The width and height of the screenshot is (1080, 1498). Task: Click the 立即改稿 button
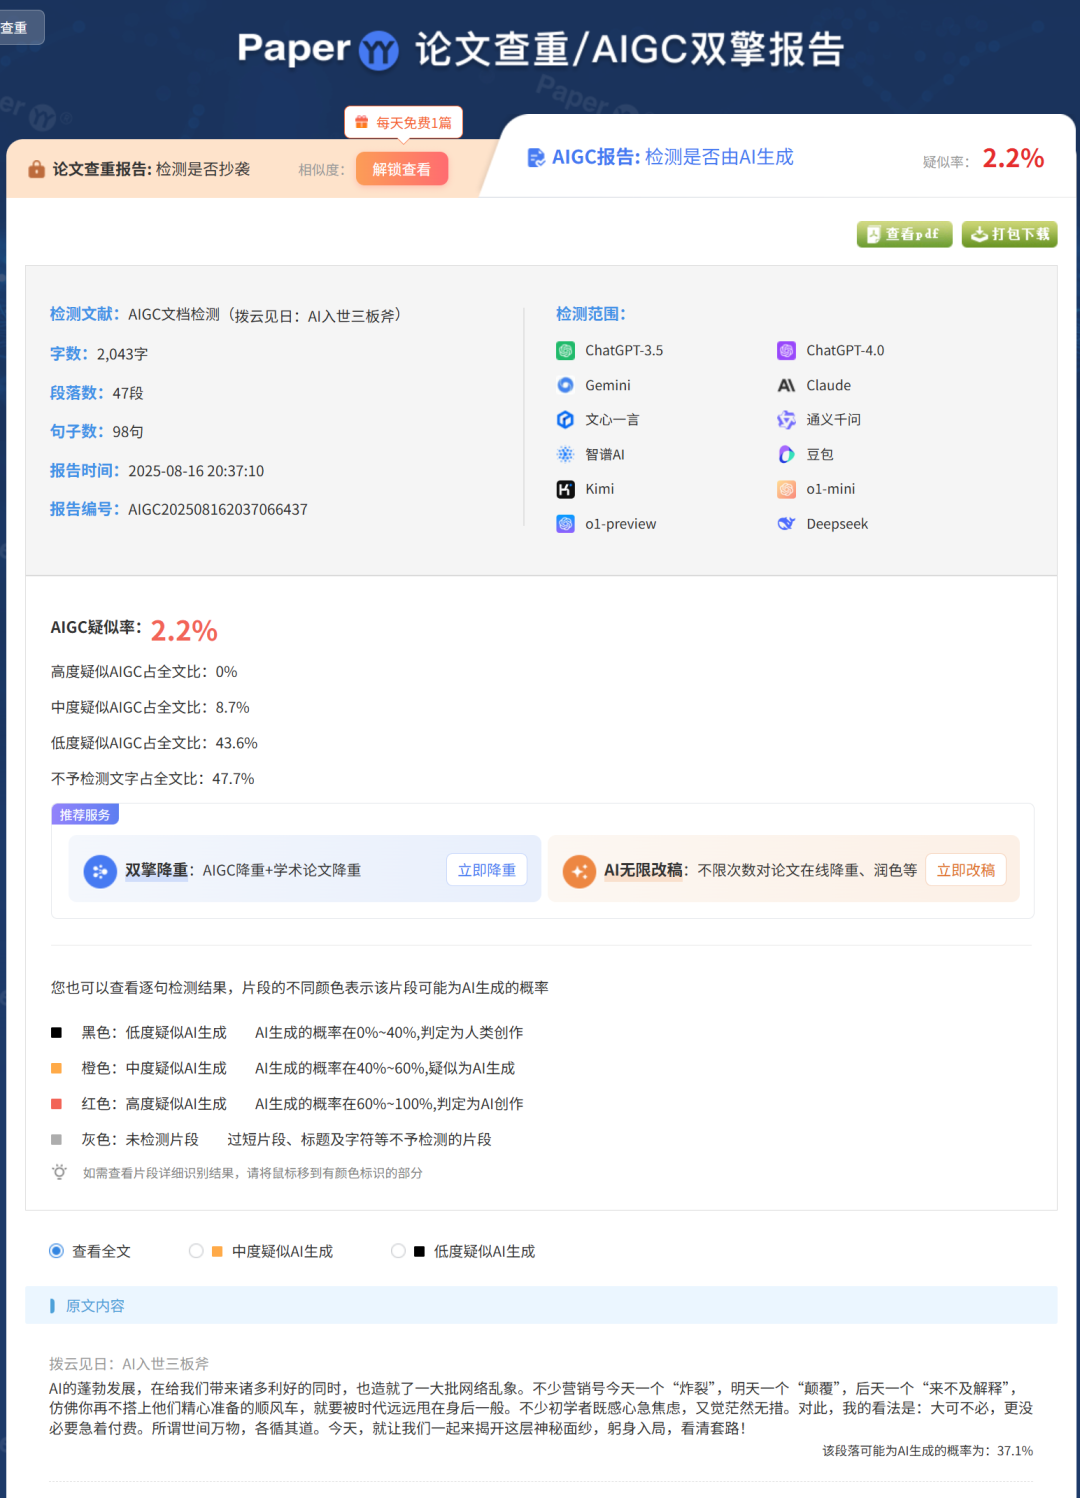(965, 870)
